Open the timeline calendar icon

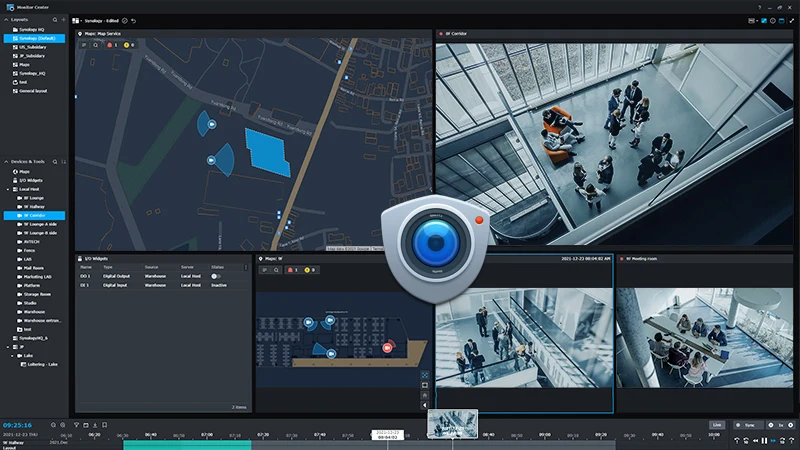tap(86, 425)
